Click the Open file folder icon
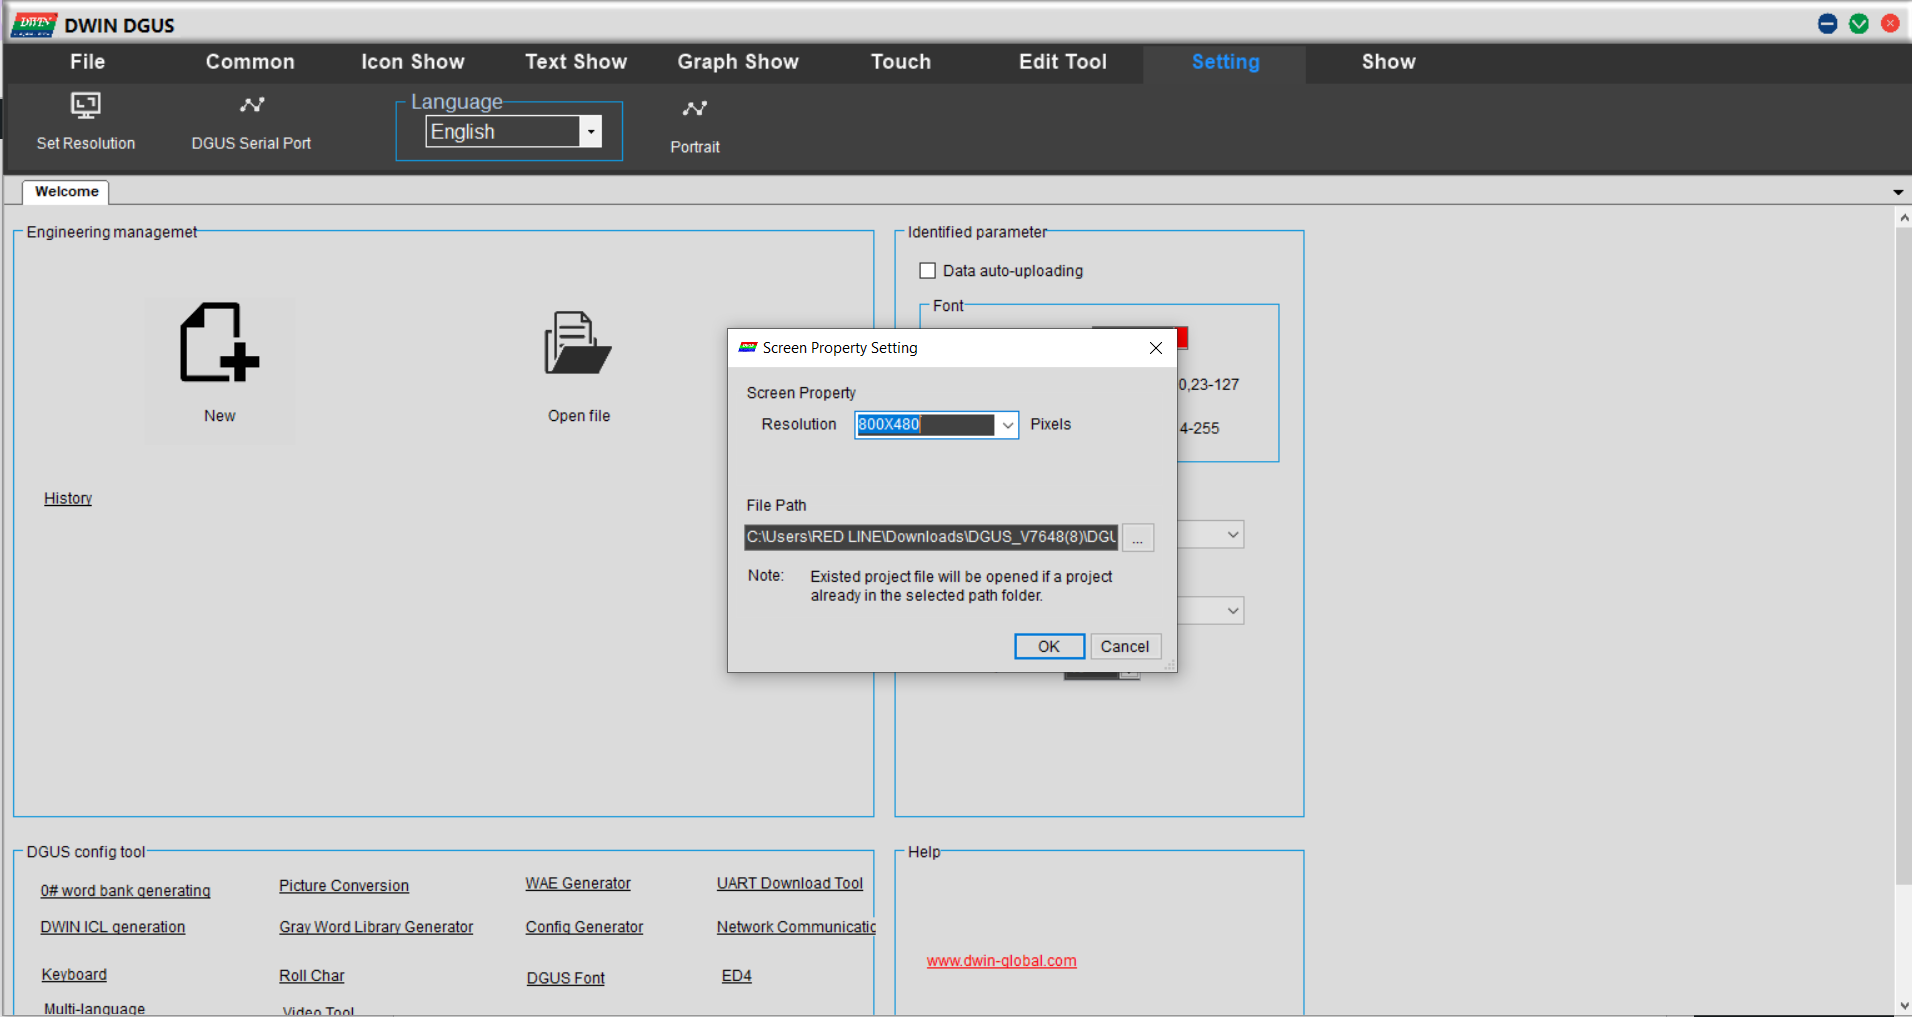Screen dimensions: 1912x1017 578,343
